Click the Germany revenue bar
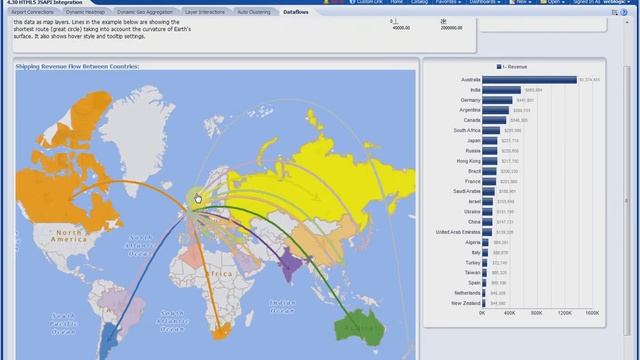This screenshot has height=360, width=640. coord(497,100)
